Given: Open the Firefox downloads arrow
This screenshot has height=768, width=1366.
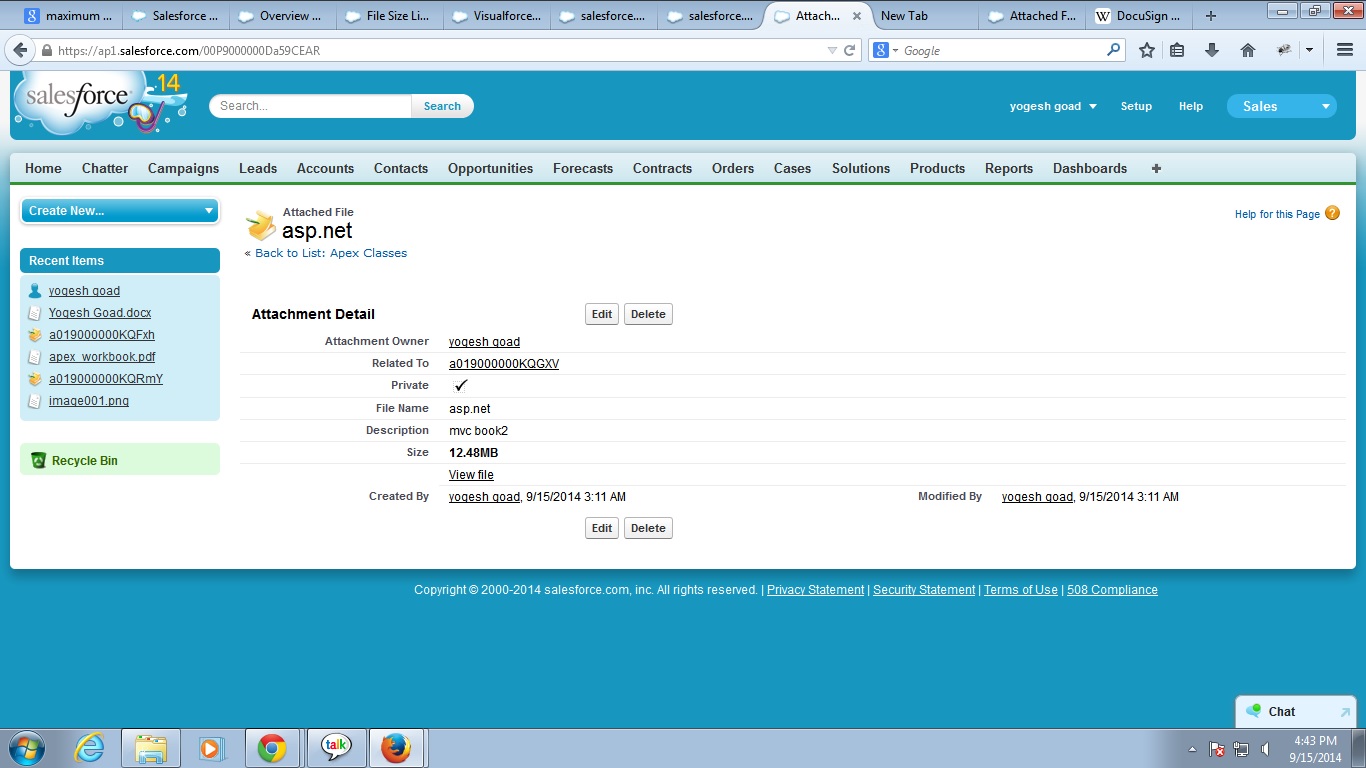Looking at the screenshot, I should pyautogui.click(x=1212, y=50).
